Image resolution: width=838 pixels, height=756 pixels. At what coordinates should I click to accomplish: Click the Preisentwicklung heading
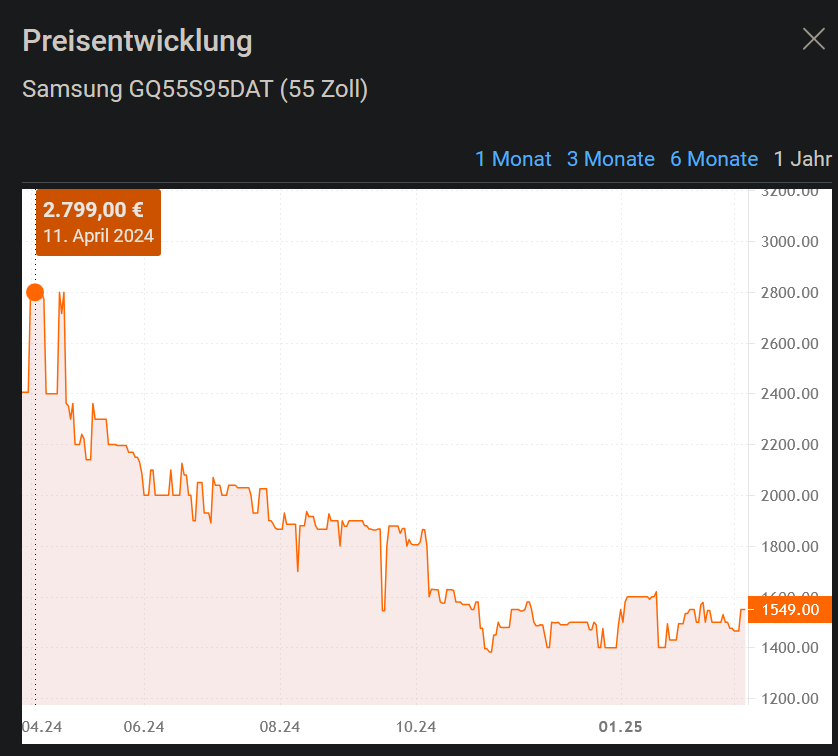click(136, 41)
